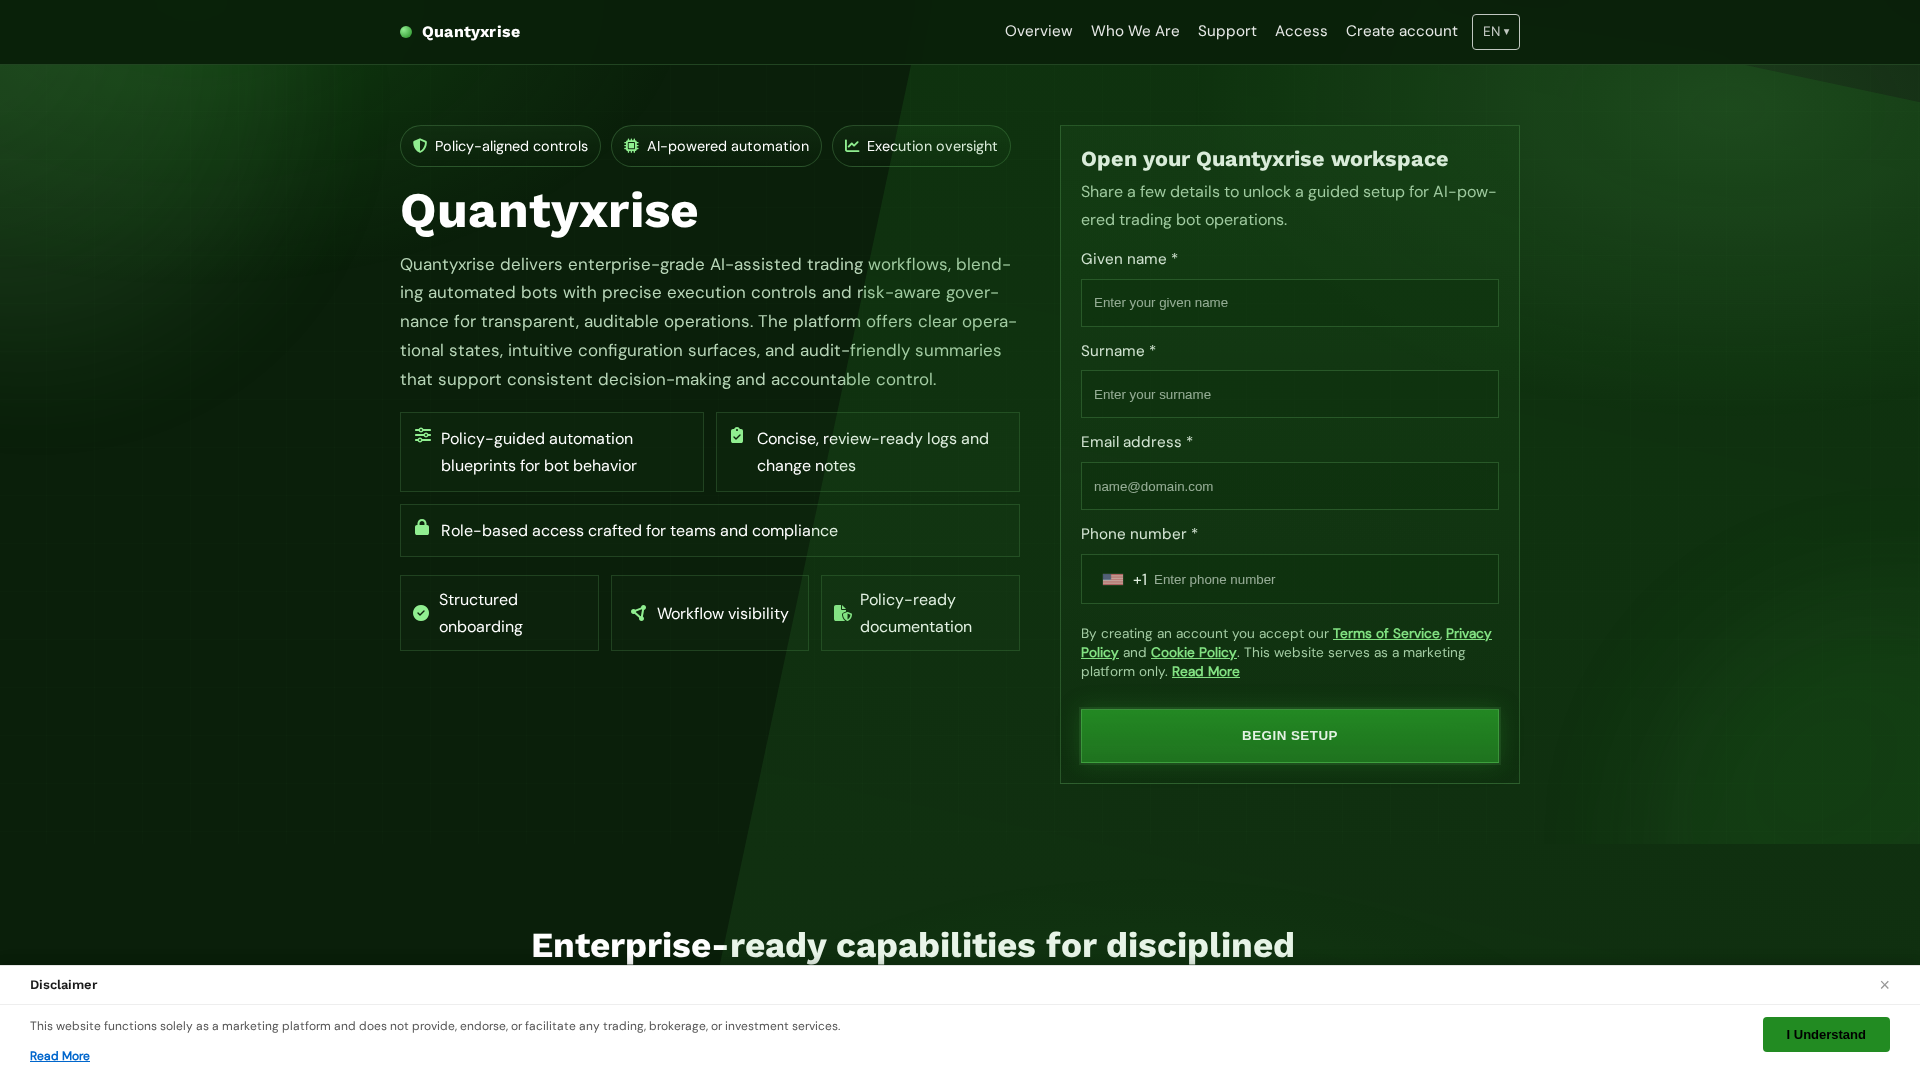Click the lock icon beside Role-based access
Image resolution: width=1920 pixels, height=1080 pixels.
422,527
